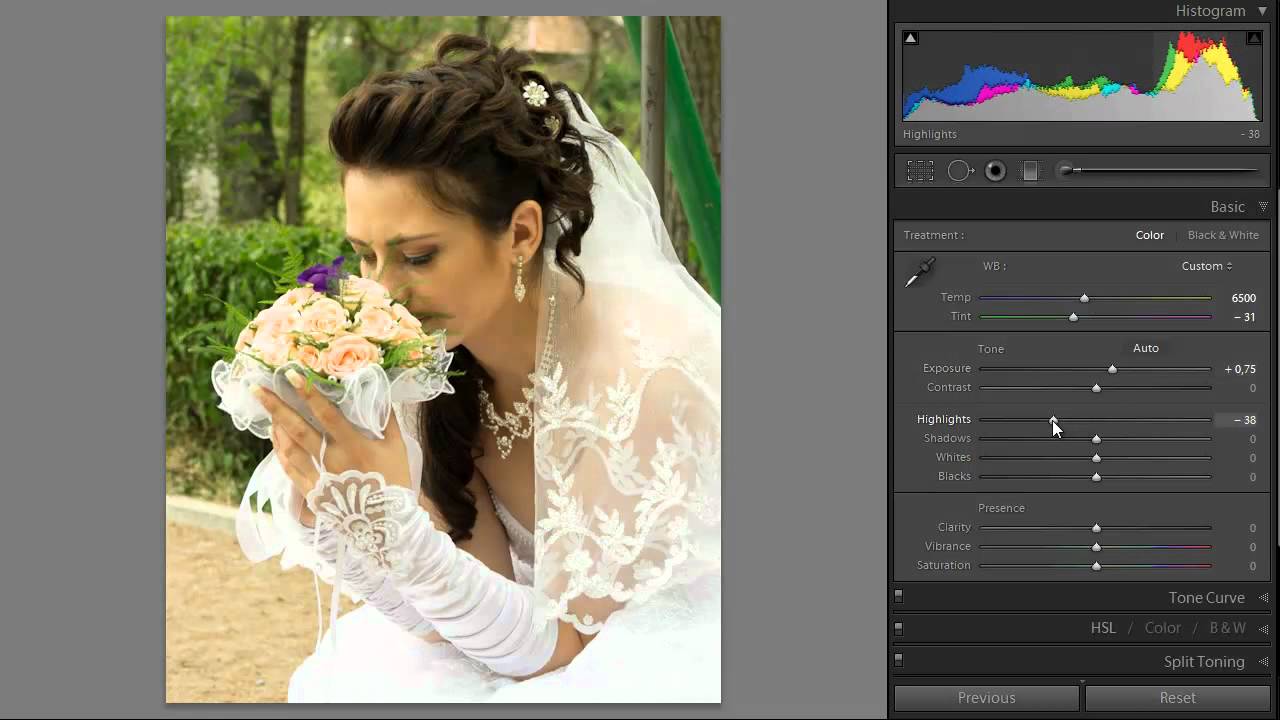Set Treatment to Color
1280x720 pixels.
pos(1150,235)
